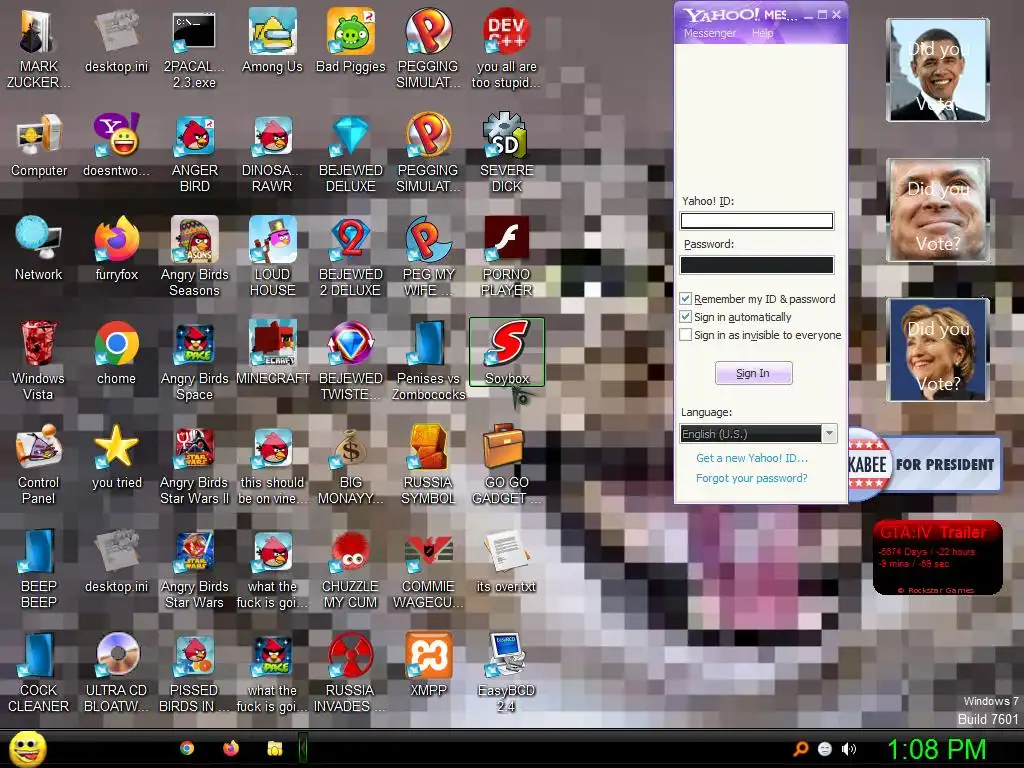Open the its over.txt file icon
Viewport: 1024px width, 768px height.
pos(506,560)
